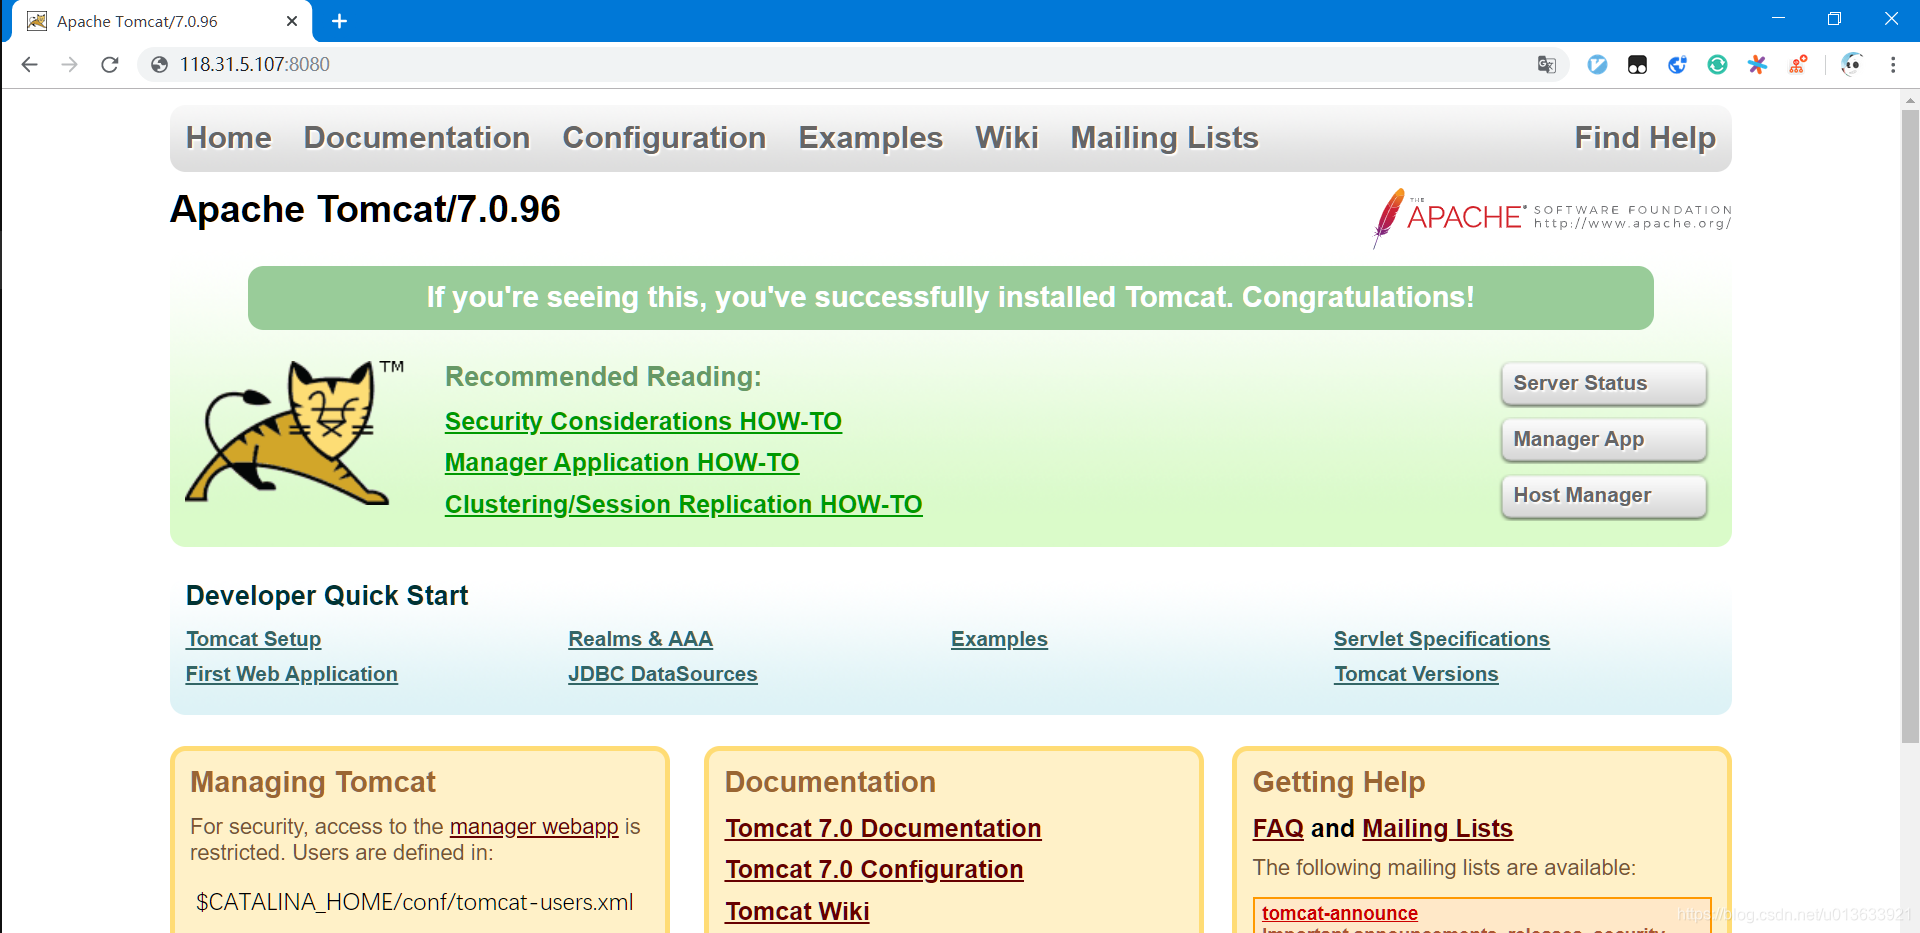Click the green Congratulations banner text

[950, 298]
